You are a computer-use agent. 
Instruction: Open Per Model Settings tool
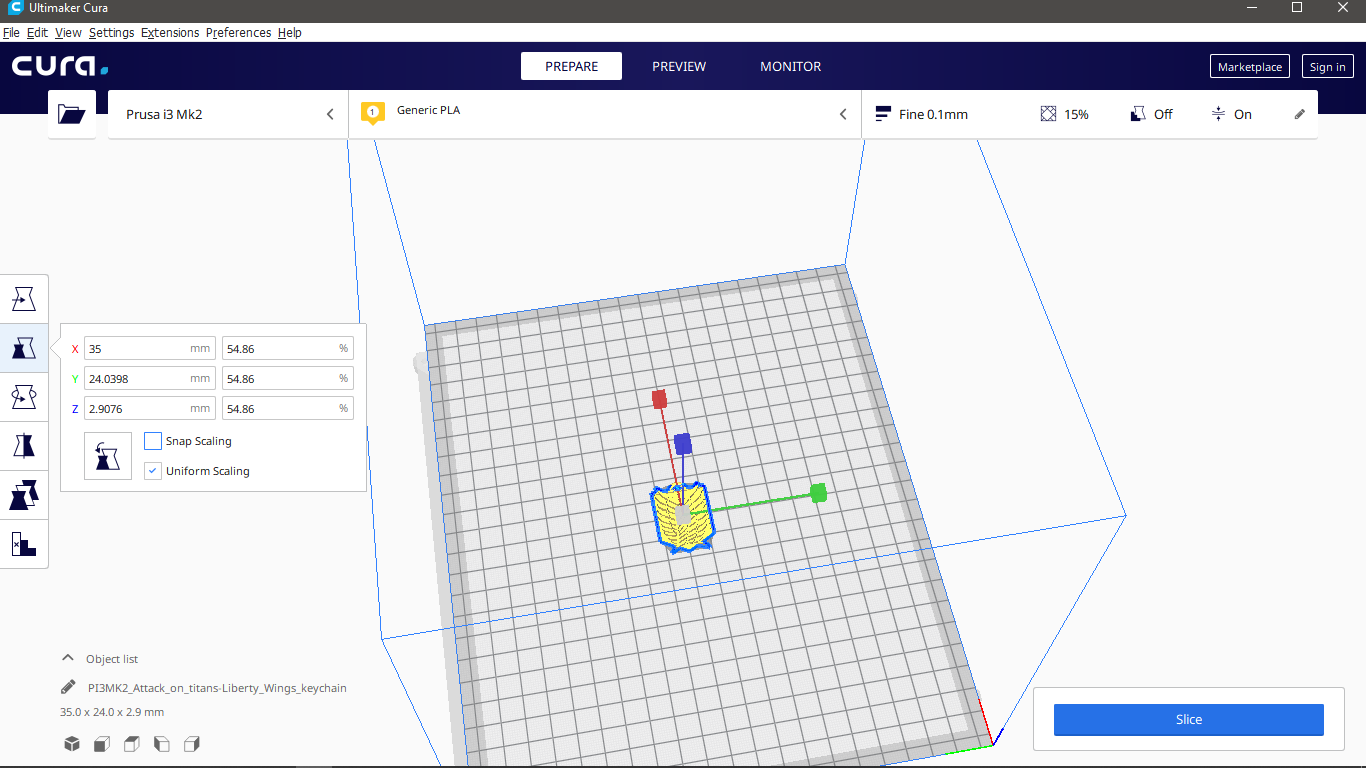[x=24, y=495]
